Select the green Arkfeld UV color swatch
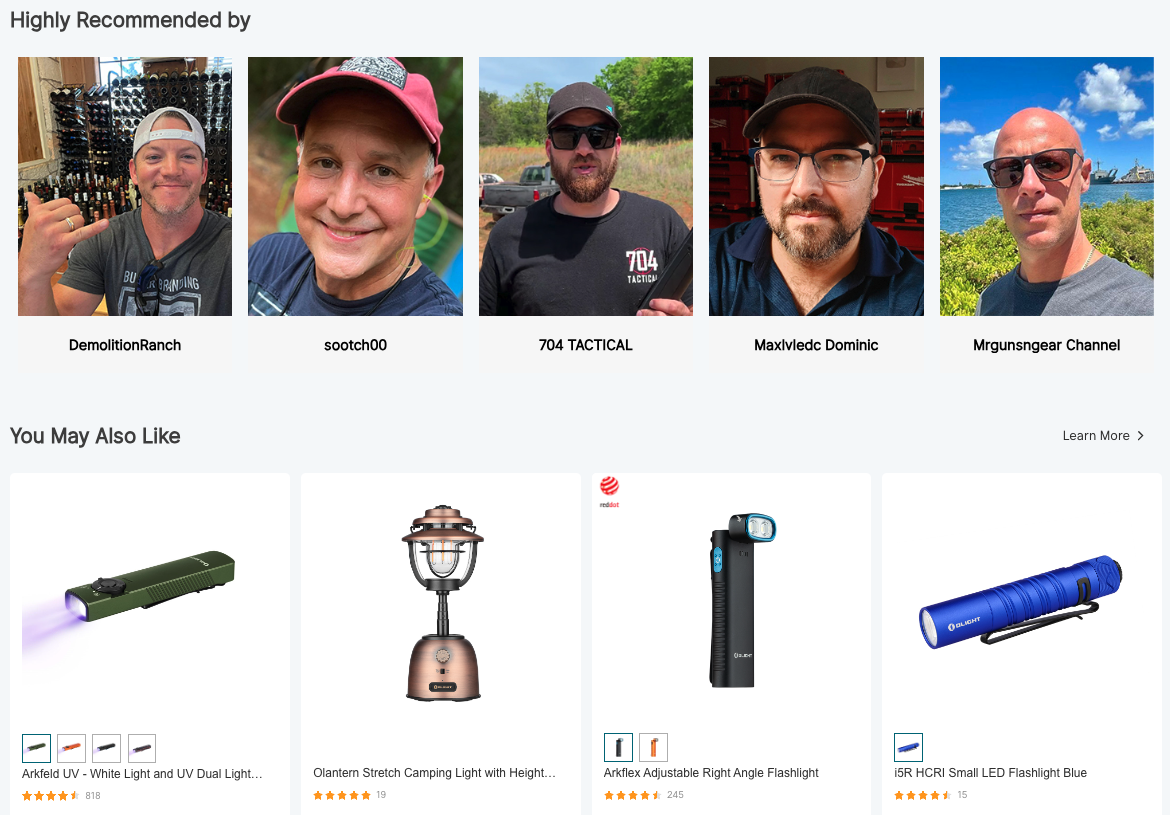1170x815 pixels. click(x=37, y=748)
